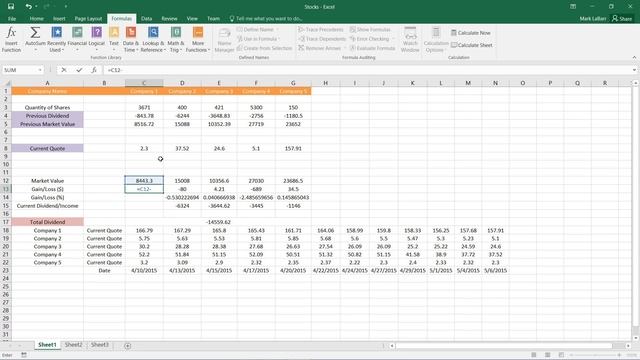Switch to Normal view in status bar

[533, 355]
